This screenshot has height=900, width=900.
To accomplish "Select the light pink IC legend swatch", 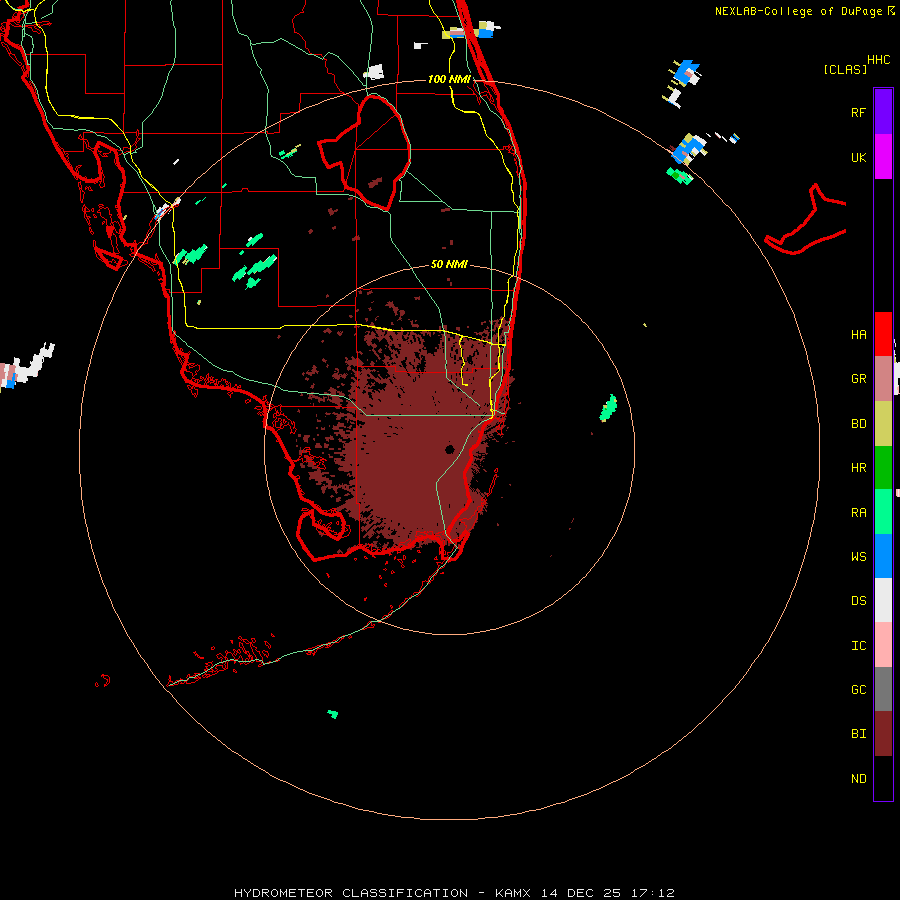I will coord(883,645).
